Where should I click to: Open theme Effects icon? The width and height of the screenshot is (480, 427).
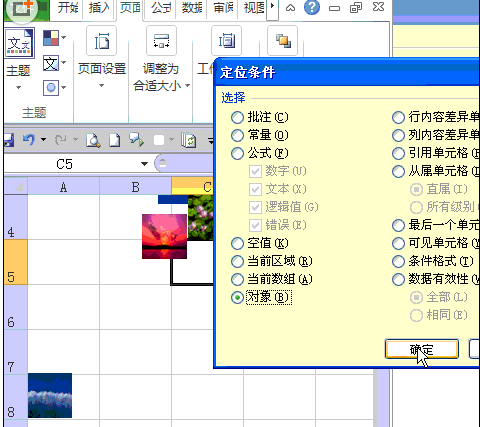tap(51, 88)
